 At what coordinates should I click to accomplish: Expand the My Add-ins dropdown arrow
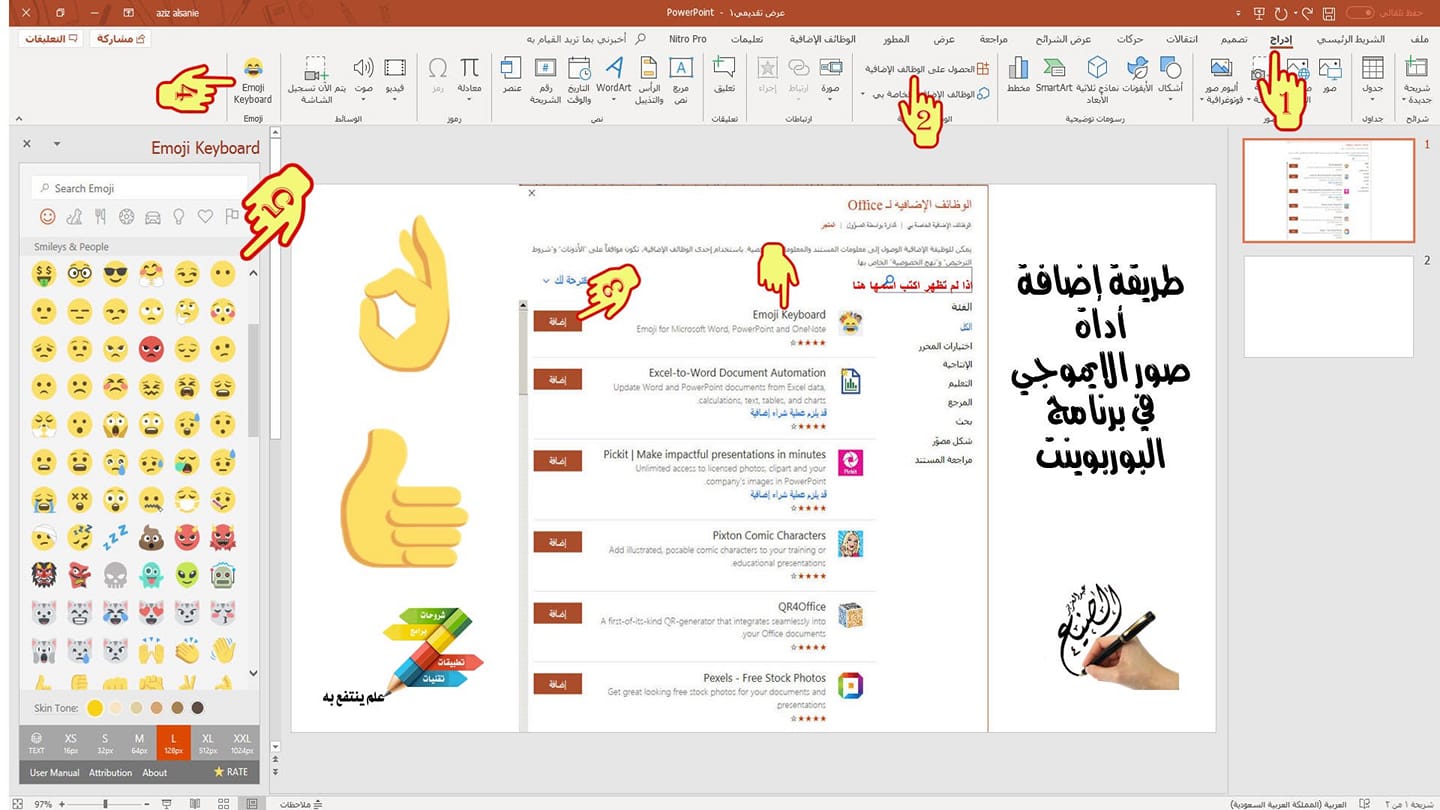pyautogui.click(x=862, y=94)
